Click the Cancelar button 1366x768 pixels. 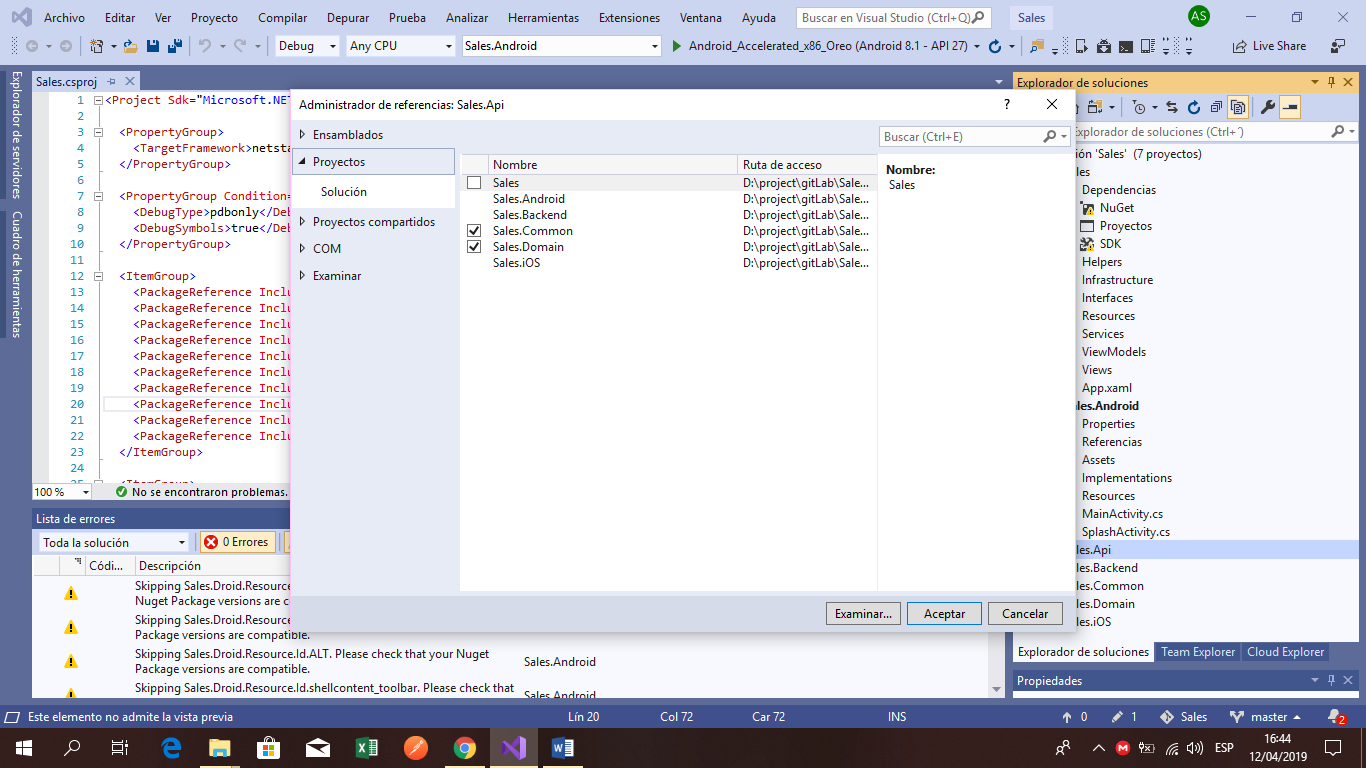(1025, 614)
